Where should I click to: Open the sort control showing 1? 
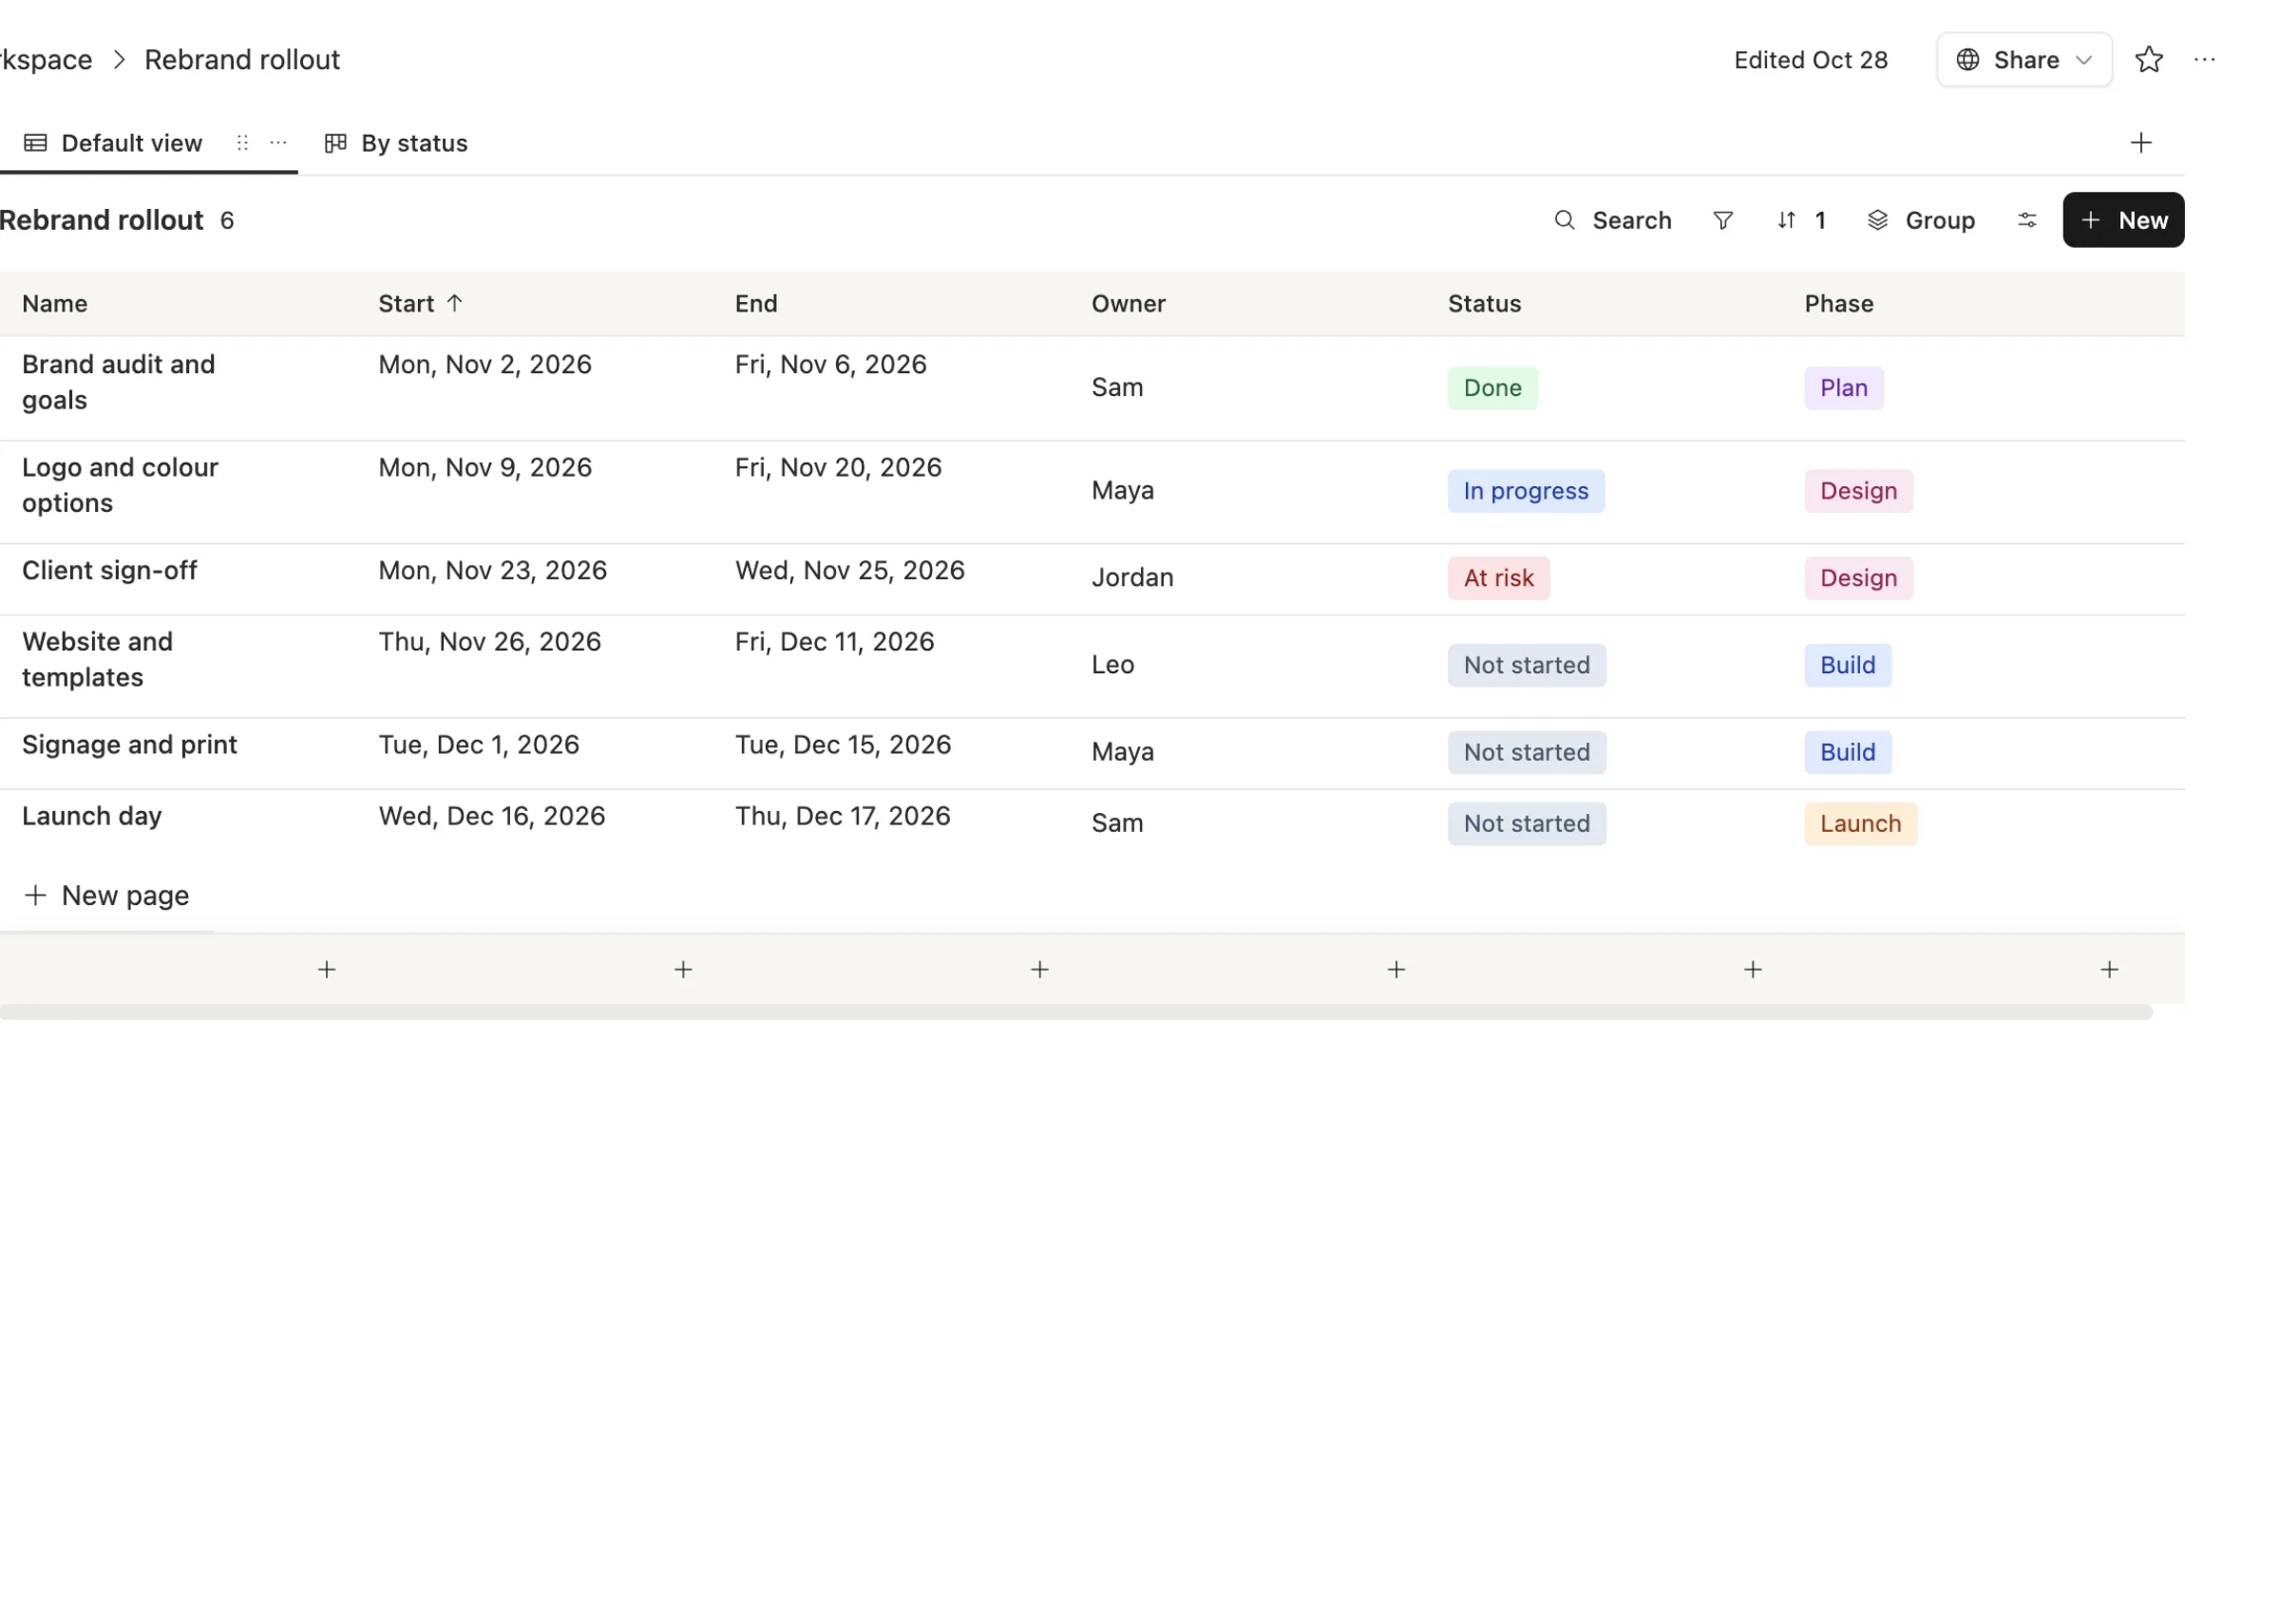1801,220
